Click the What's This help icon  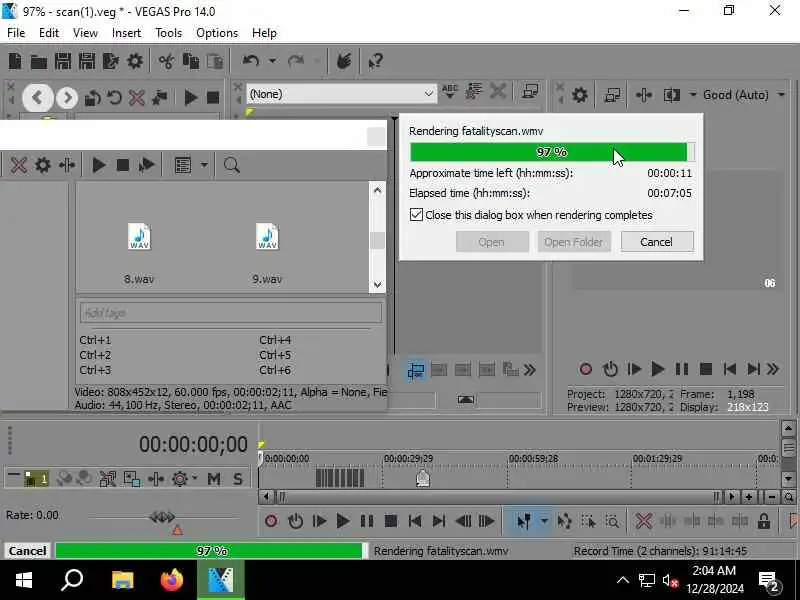pyautogui.click(x=376, y=61)
